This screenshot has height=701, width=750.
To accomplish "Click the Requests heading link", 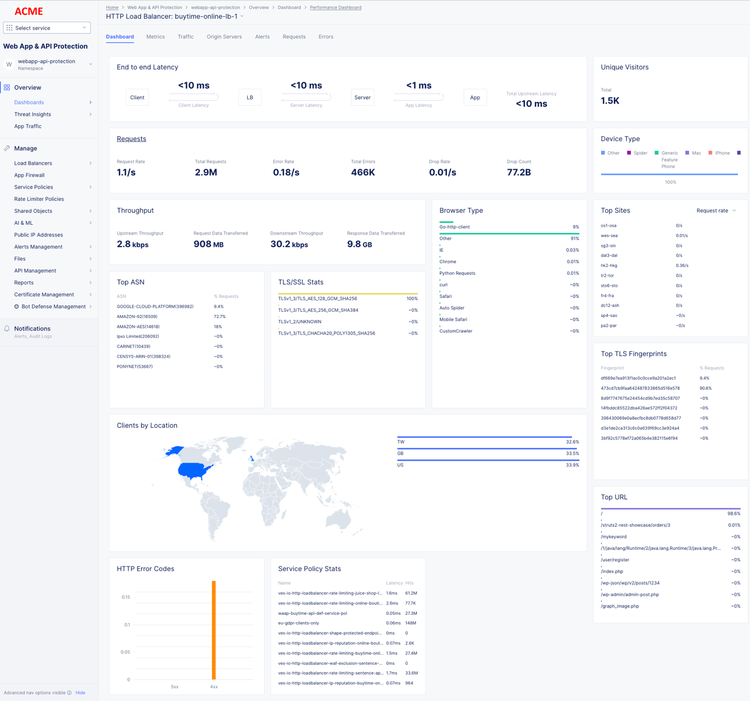I will (131, 139).
